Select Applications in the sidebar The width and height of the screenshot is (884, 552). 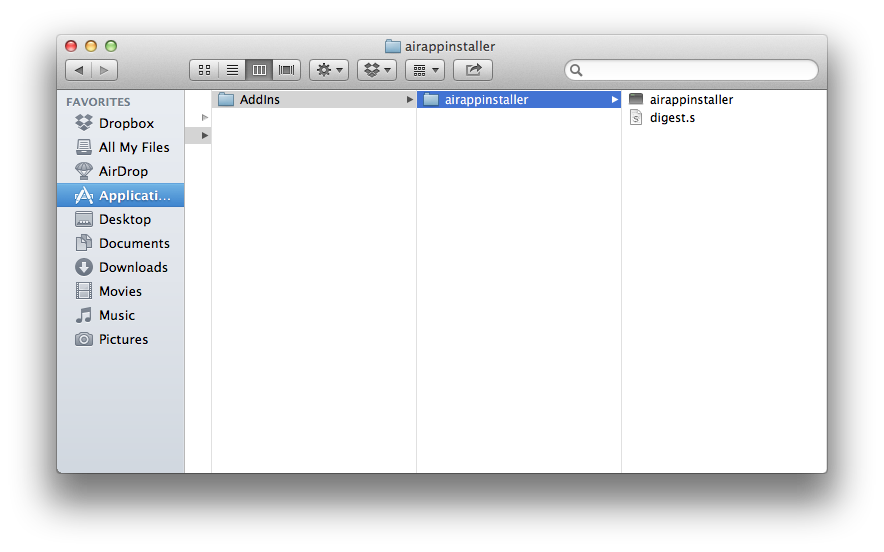click(121, 195)
